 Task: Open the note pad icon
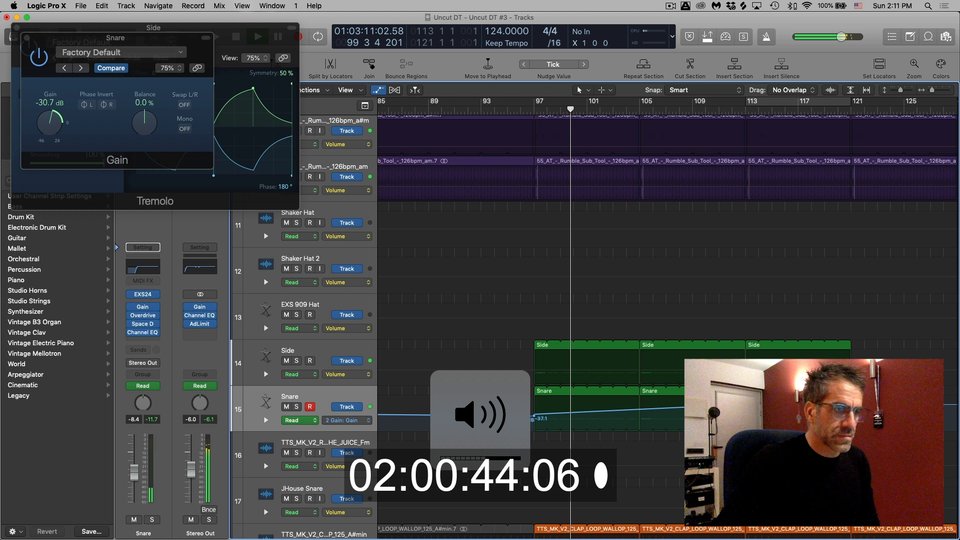[910, 37]
